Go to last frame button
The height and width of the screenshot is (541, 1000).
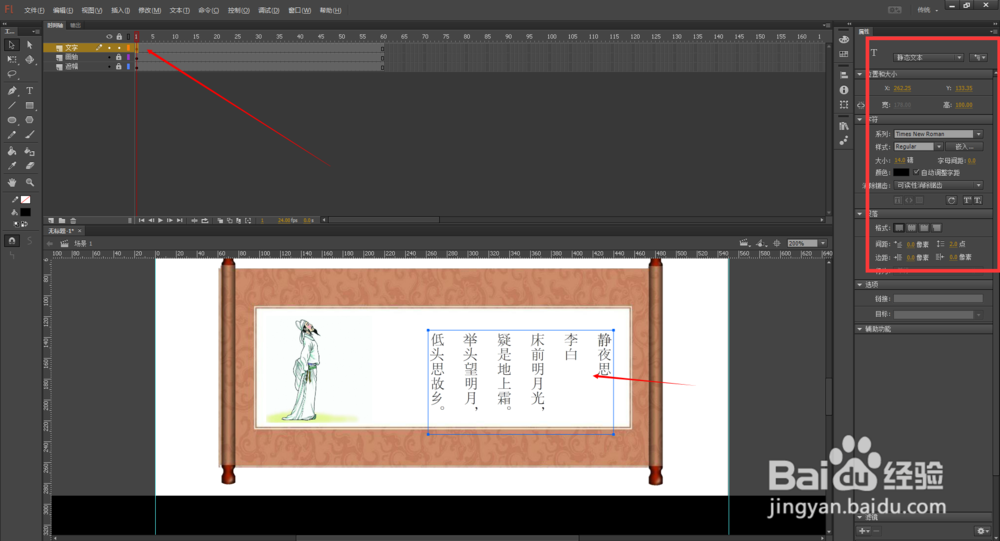180,220
